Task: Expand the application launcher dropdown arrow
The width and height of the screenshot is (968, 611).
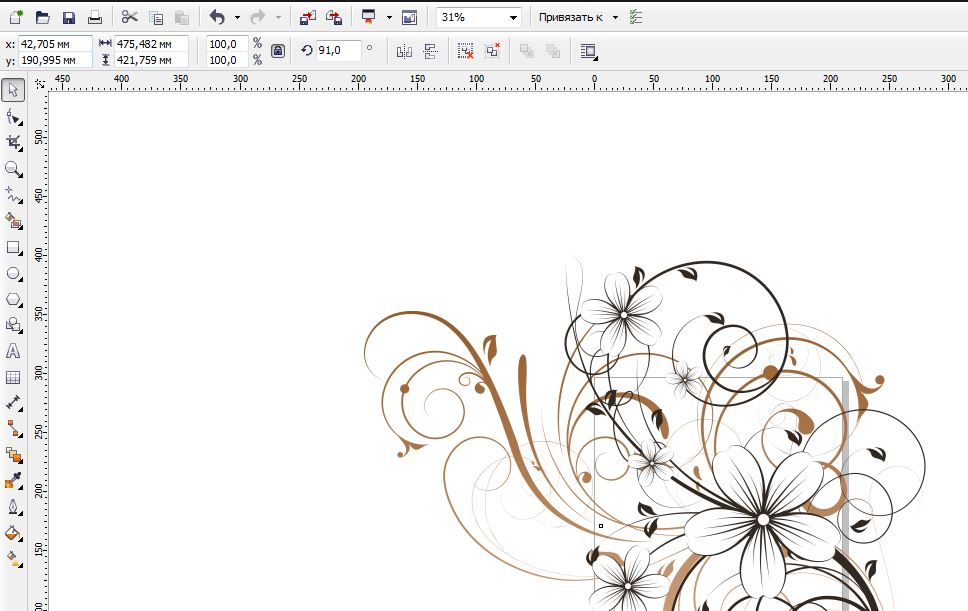Action: coord(389,17)
